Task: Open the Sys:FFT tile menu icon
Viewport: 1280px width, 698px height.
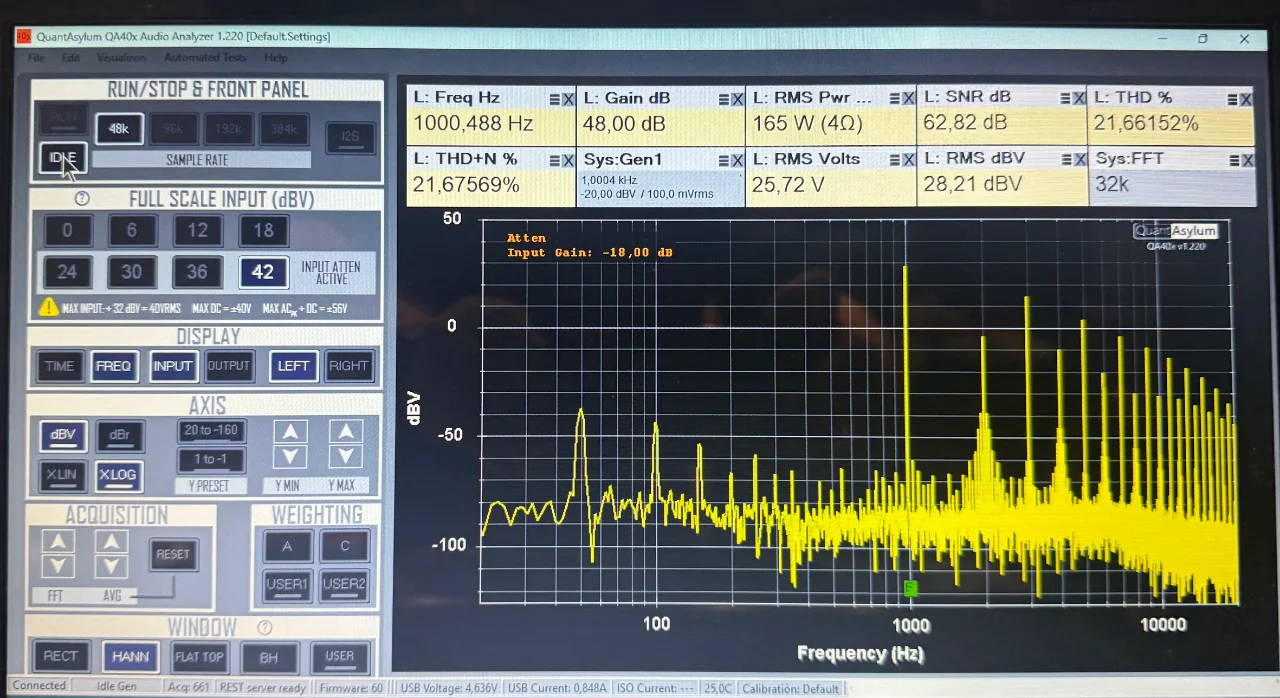Action: 1232,161
